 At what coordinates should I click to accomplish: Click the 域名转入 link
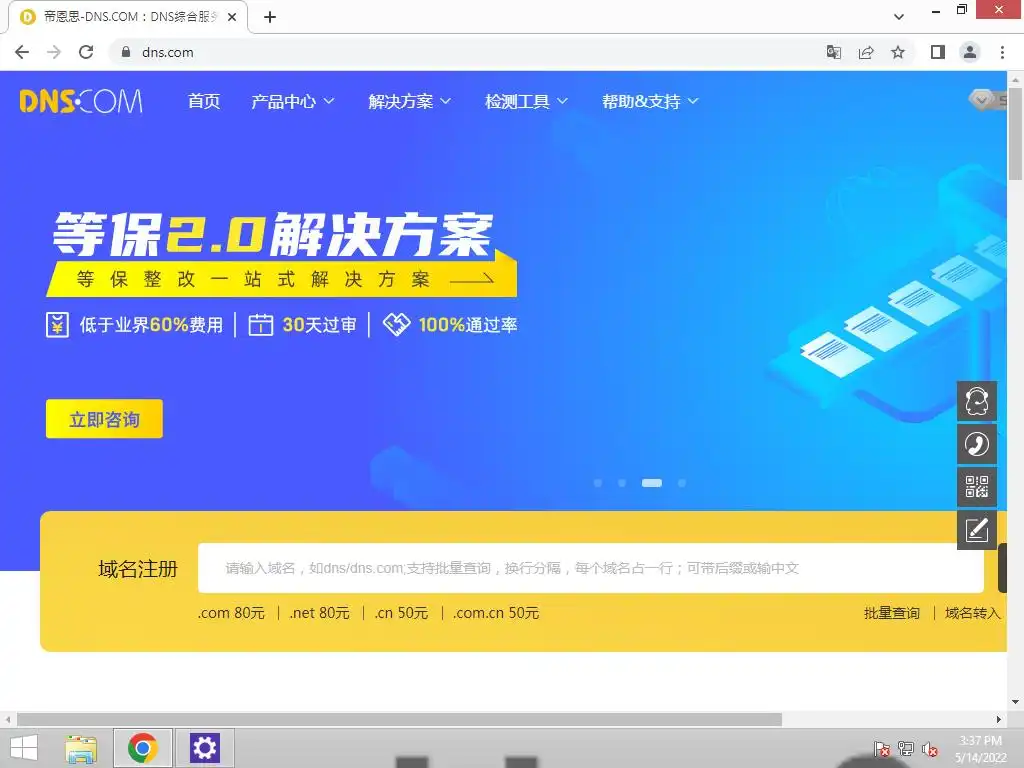972,613
